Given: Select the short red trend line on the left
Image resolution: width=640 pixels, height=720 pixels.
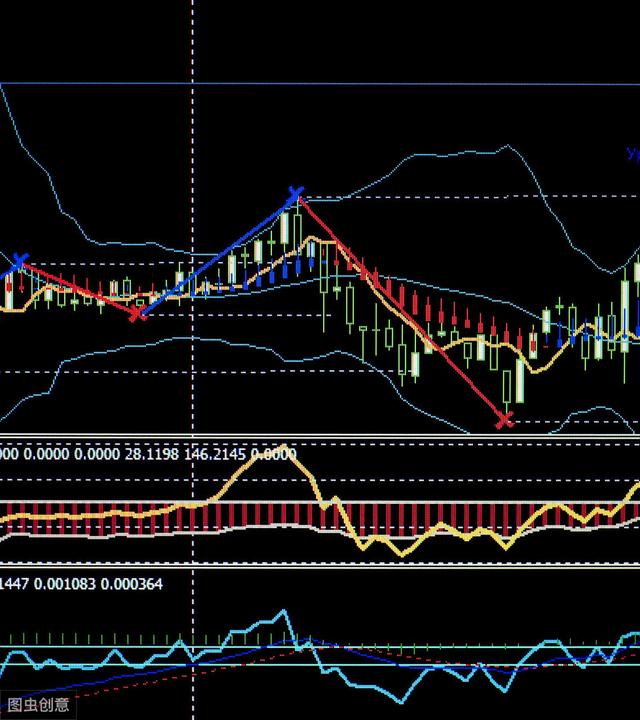Looking at the screenshot, I should pyautogui.click(x=78, y=288).
